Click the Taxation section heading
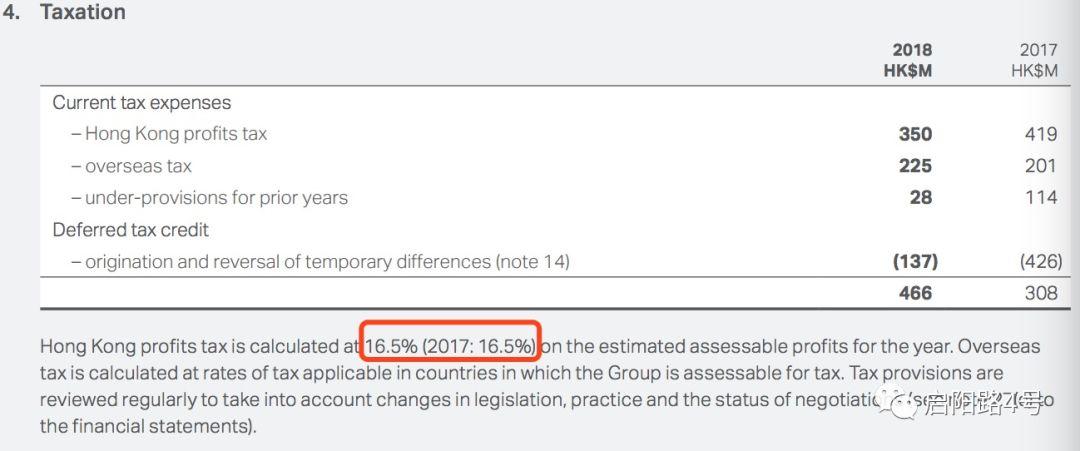The width and height of the screenshot is (1080, 451). click(83, 12)
